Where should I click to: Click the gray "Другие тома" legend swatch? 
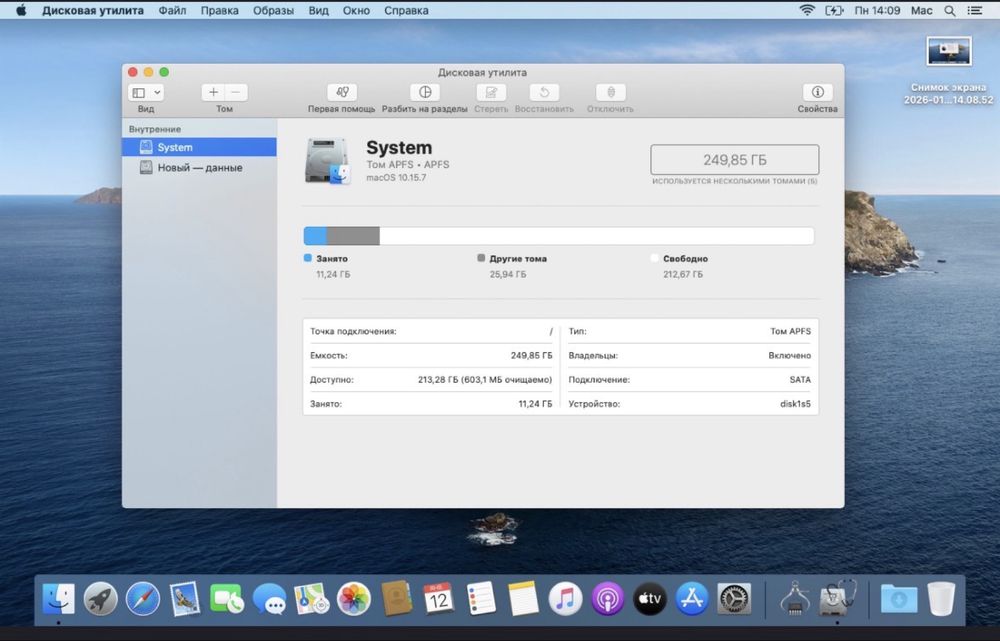coord(482,258)
